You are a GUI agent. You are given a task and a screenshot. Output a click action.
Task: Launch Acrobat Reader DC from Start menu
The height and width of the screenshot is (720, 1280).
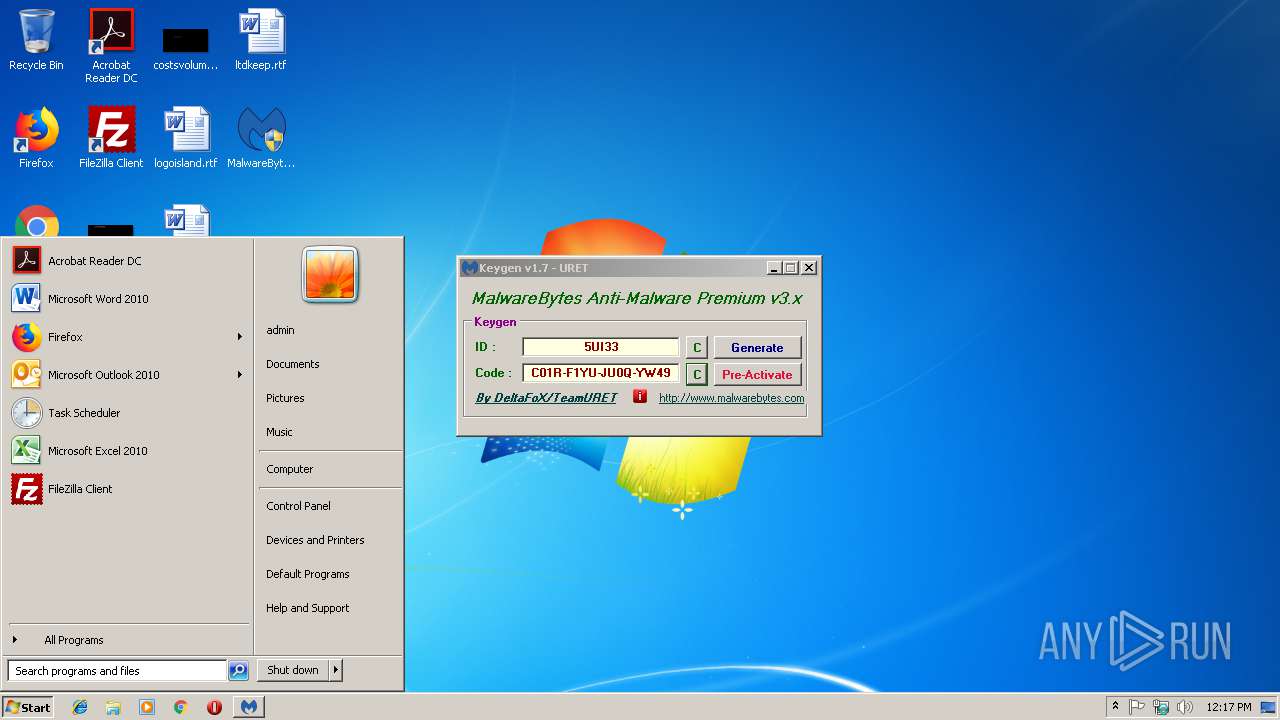(128, 261)
